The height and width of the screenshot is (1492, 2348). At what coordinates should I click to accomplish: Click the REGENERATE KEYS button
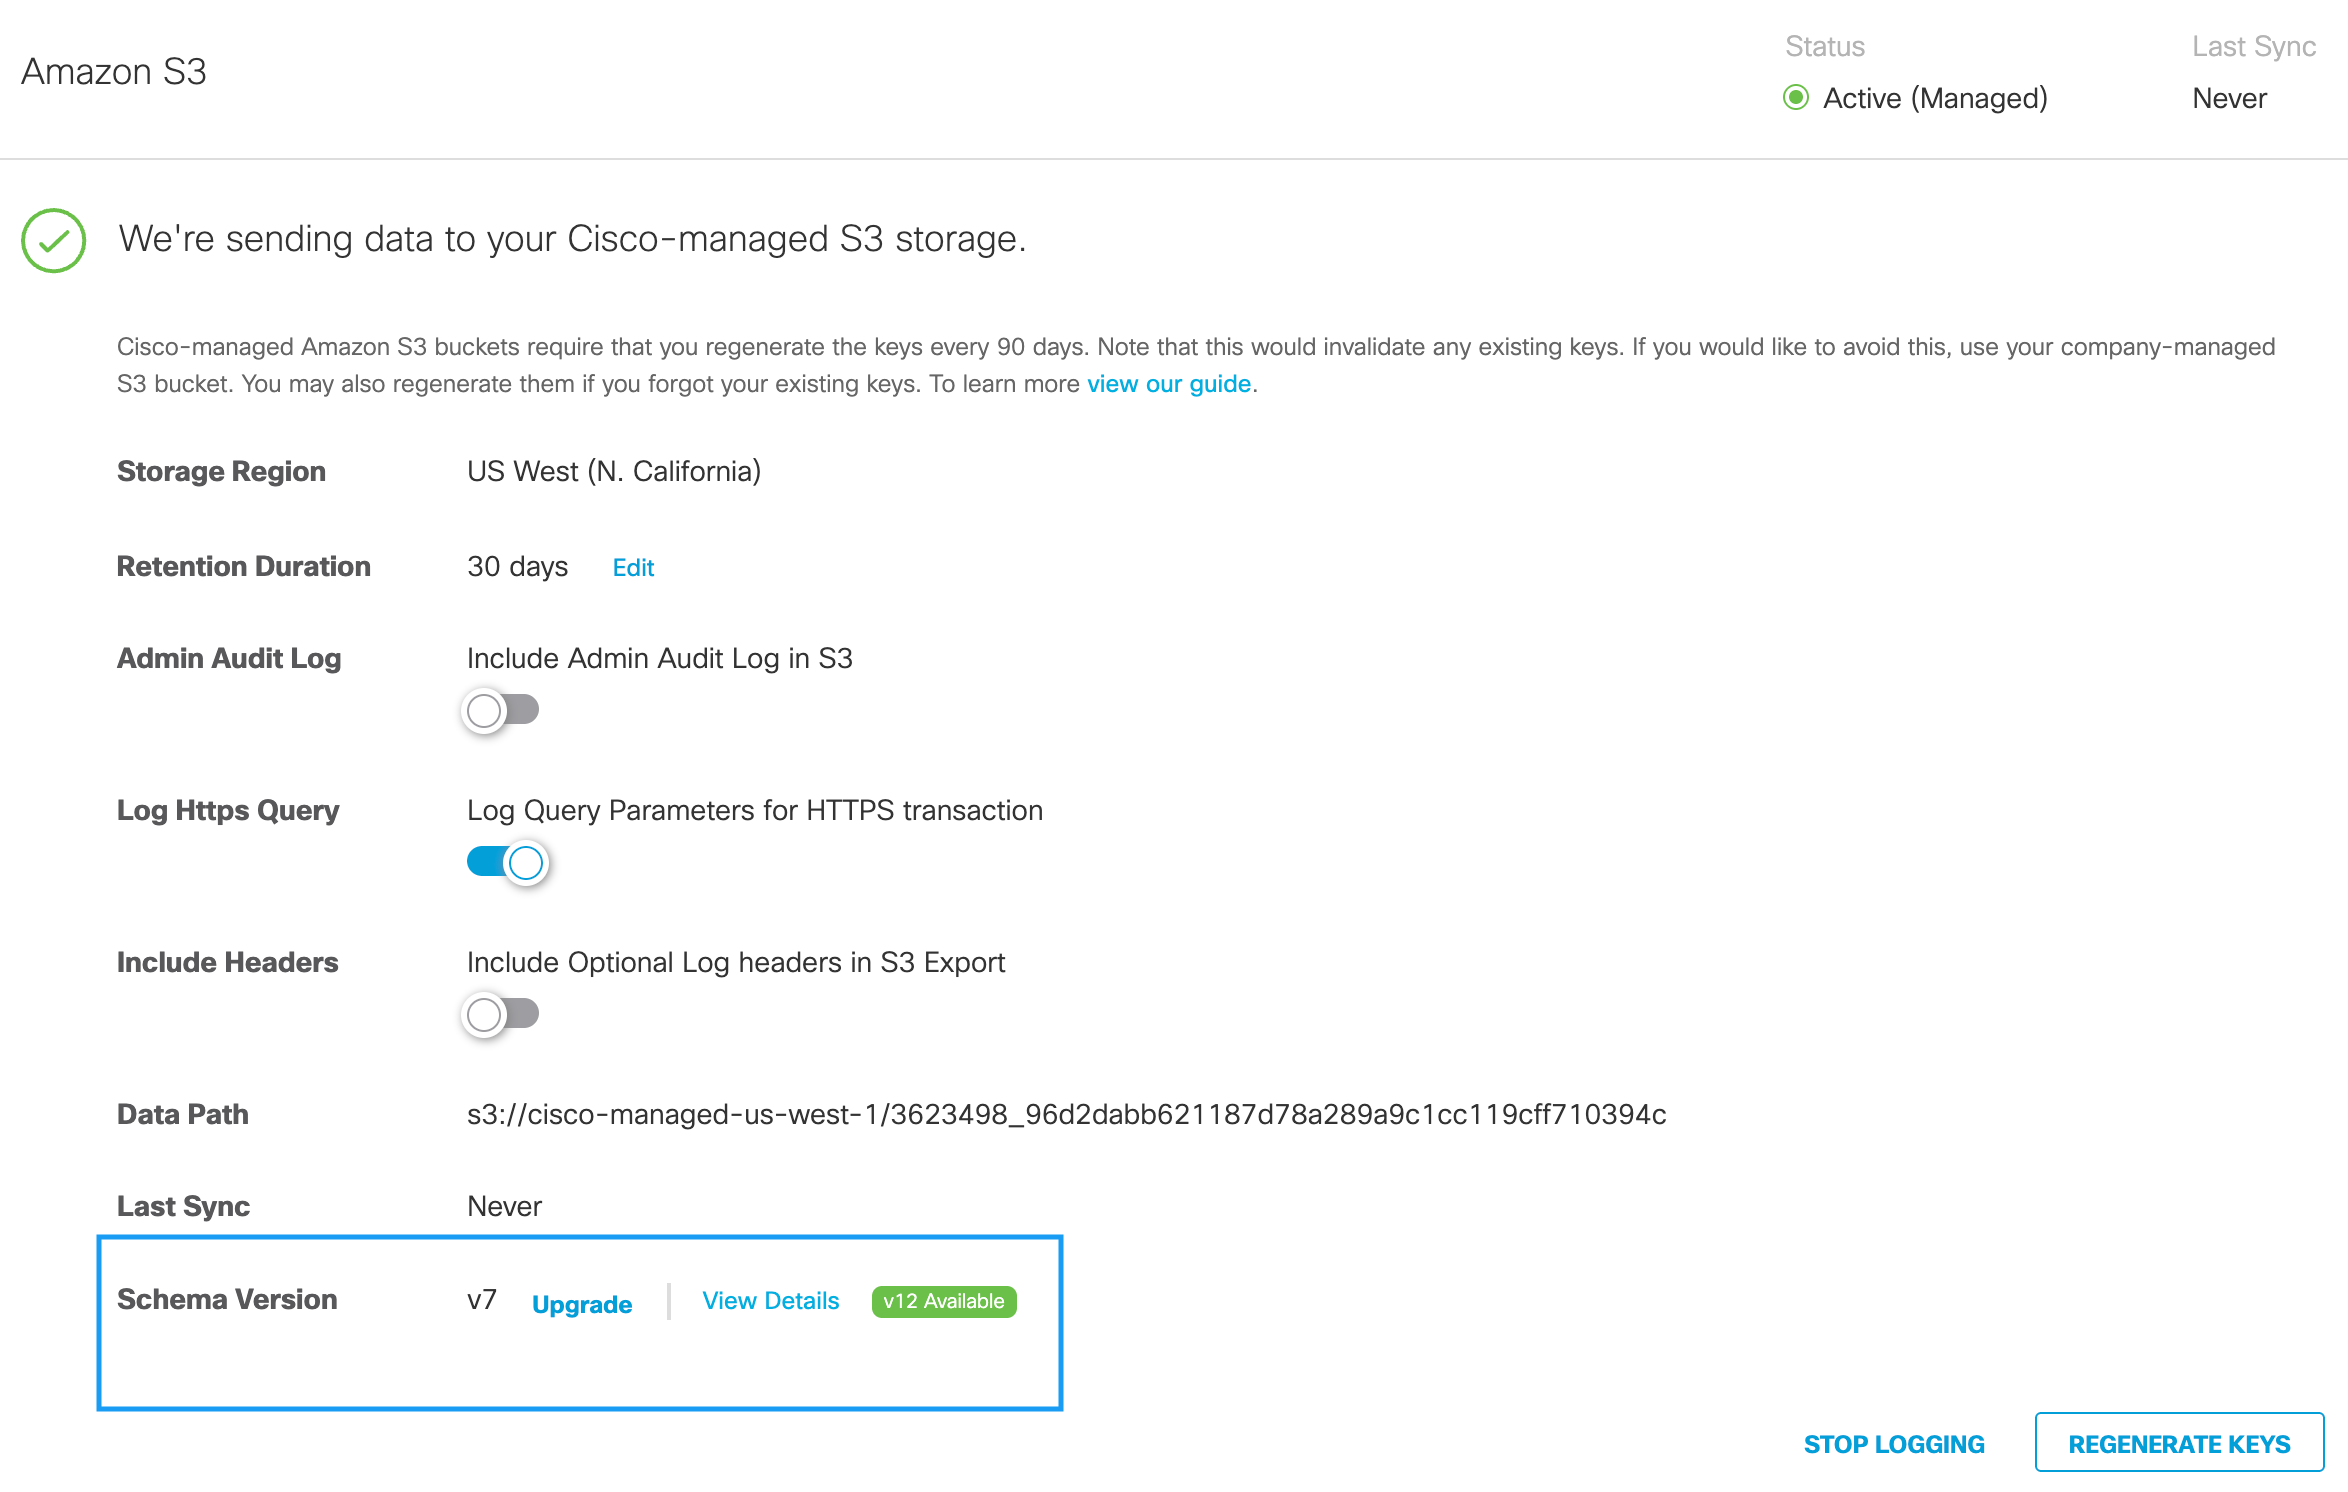coord(2179,1443)
